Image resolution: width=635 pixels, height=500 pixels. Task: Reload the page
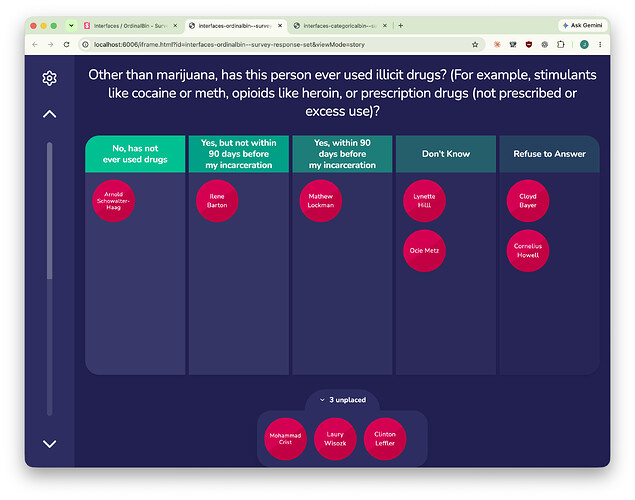(x=66, y=45)
